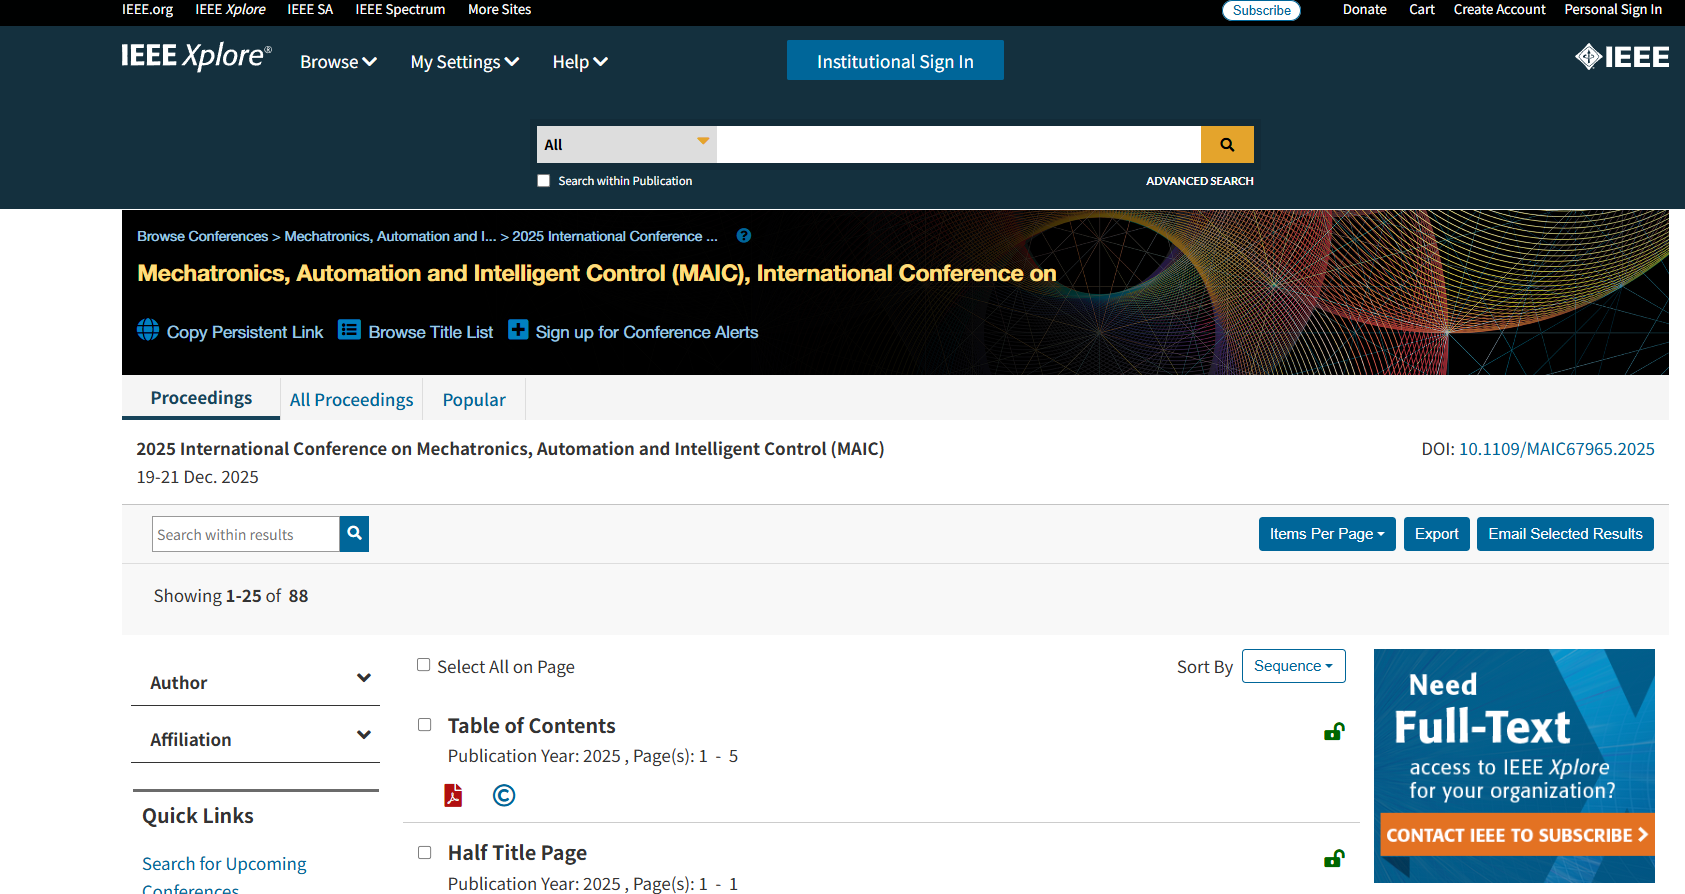Viewport: 1685px width, 894px height.
Task: Click the Copy Persistent Link globe icon
Action: pos(148,330)
